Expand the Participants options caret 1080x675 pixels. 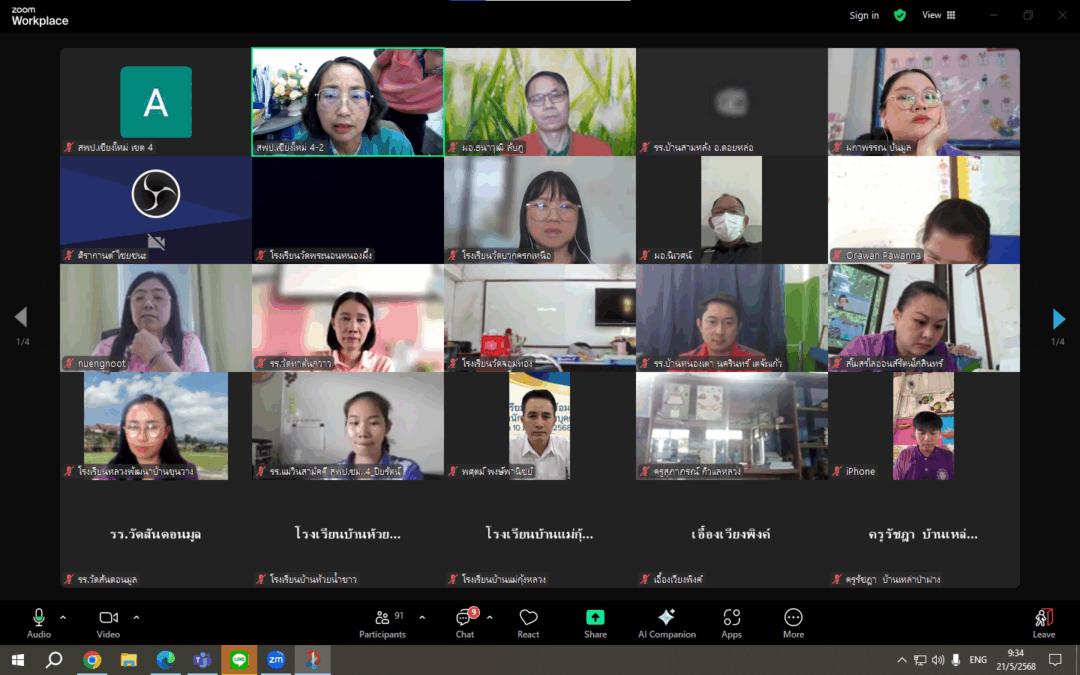pos(422,617)
